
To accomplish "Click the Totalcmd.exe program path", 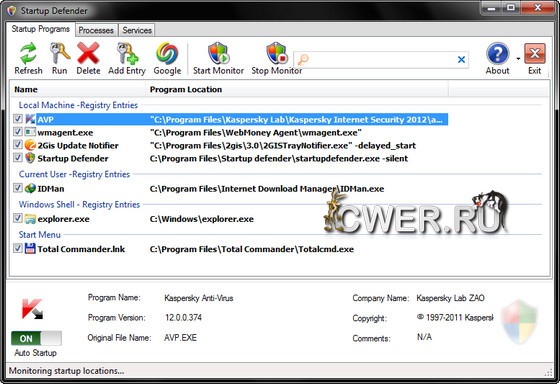I will [x=252, y=249].
